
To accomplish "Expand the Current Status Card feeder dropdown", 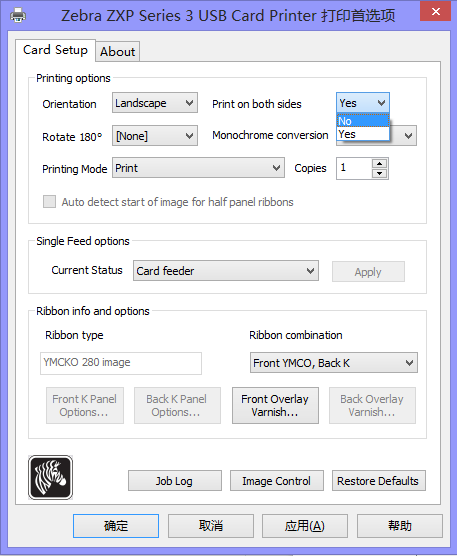I will coord(226,271).
